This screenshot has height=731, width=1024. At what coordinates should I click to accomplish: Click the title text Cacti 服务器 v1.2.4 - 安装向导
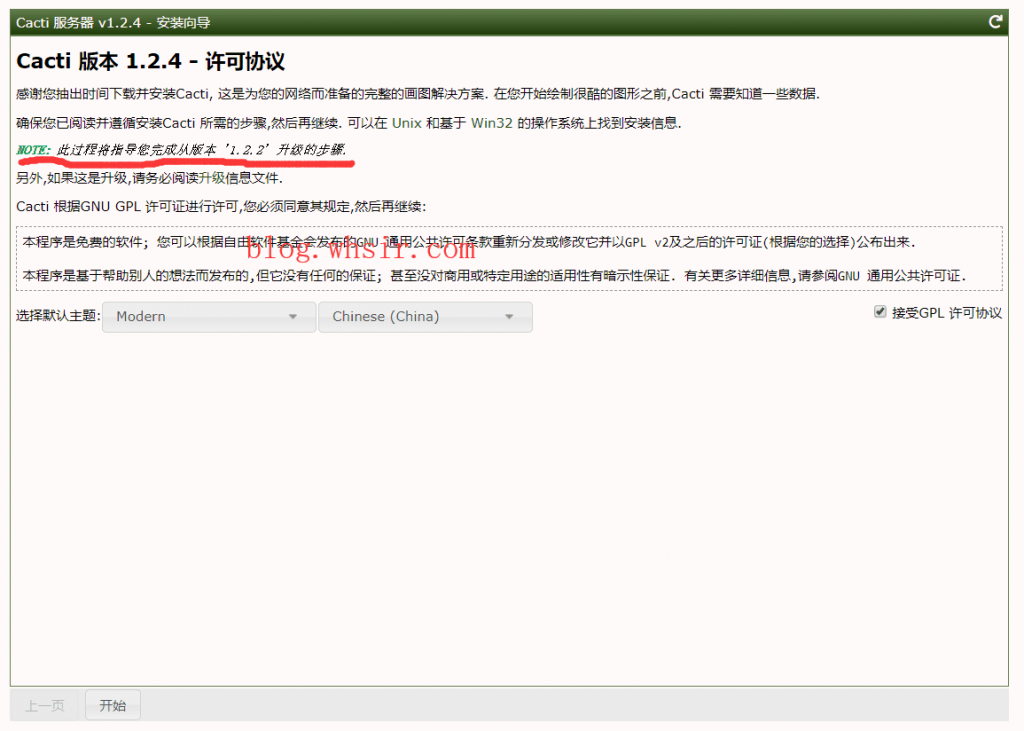pyautogui.click(x=113, y=23)
